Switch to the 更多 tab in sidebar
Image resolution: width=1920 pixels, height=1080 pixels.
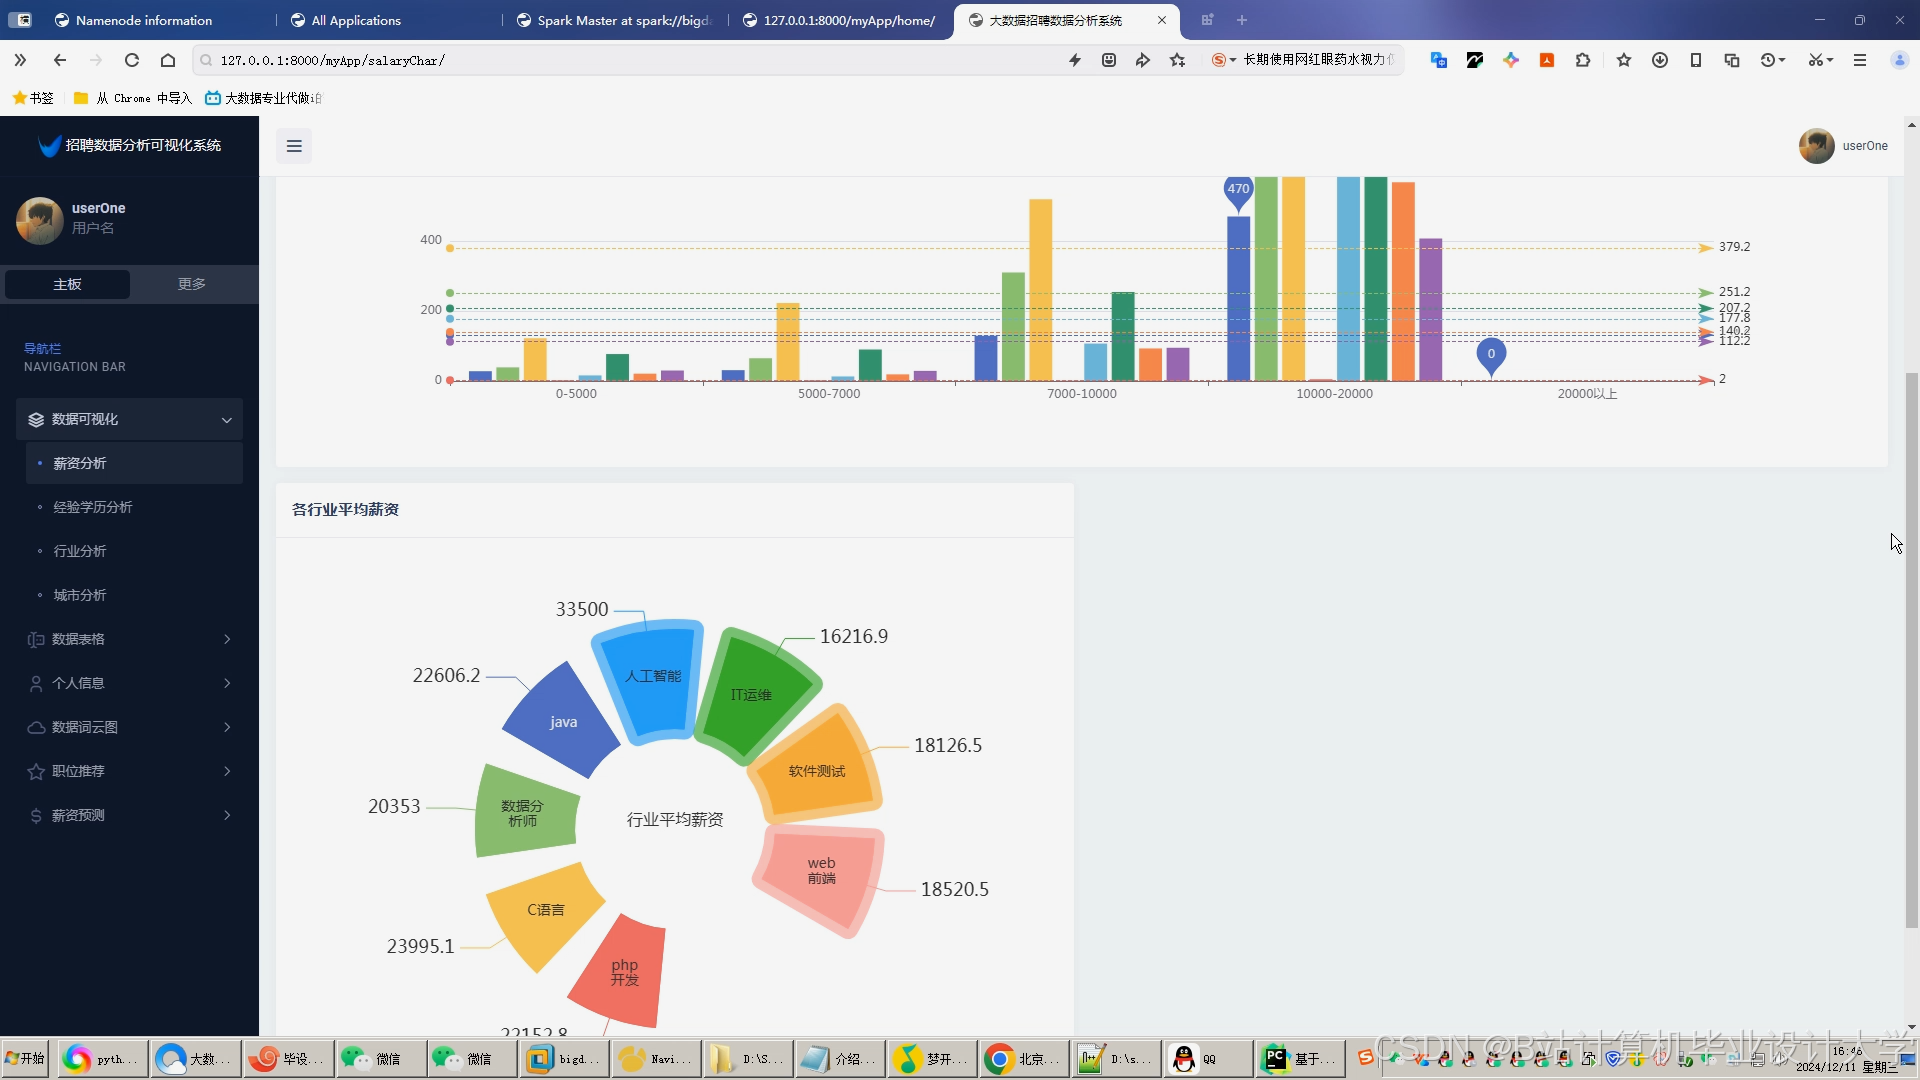pyautogui.click(x=190, y=284)
